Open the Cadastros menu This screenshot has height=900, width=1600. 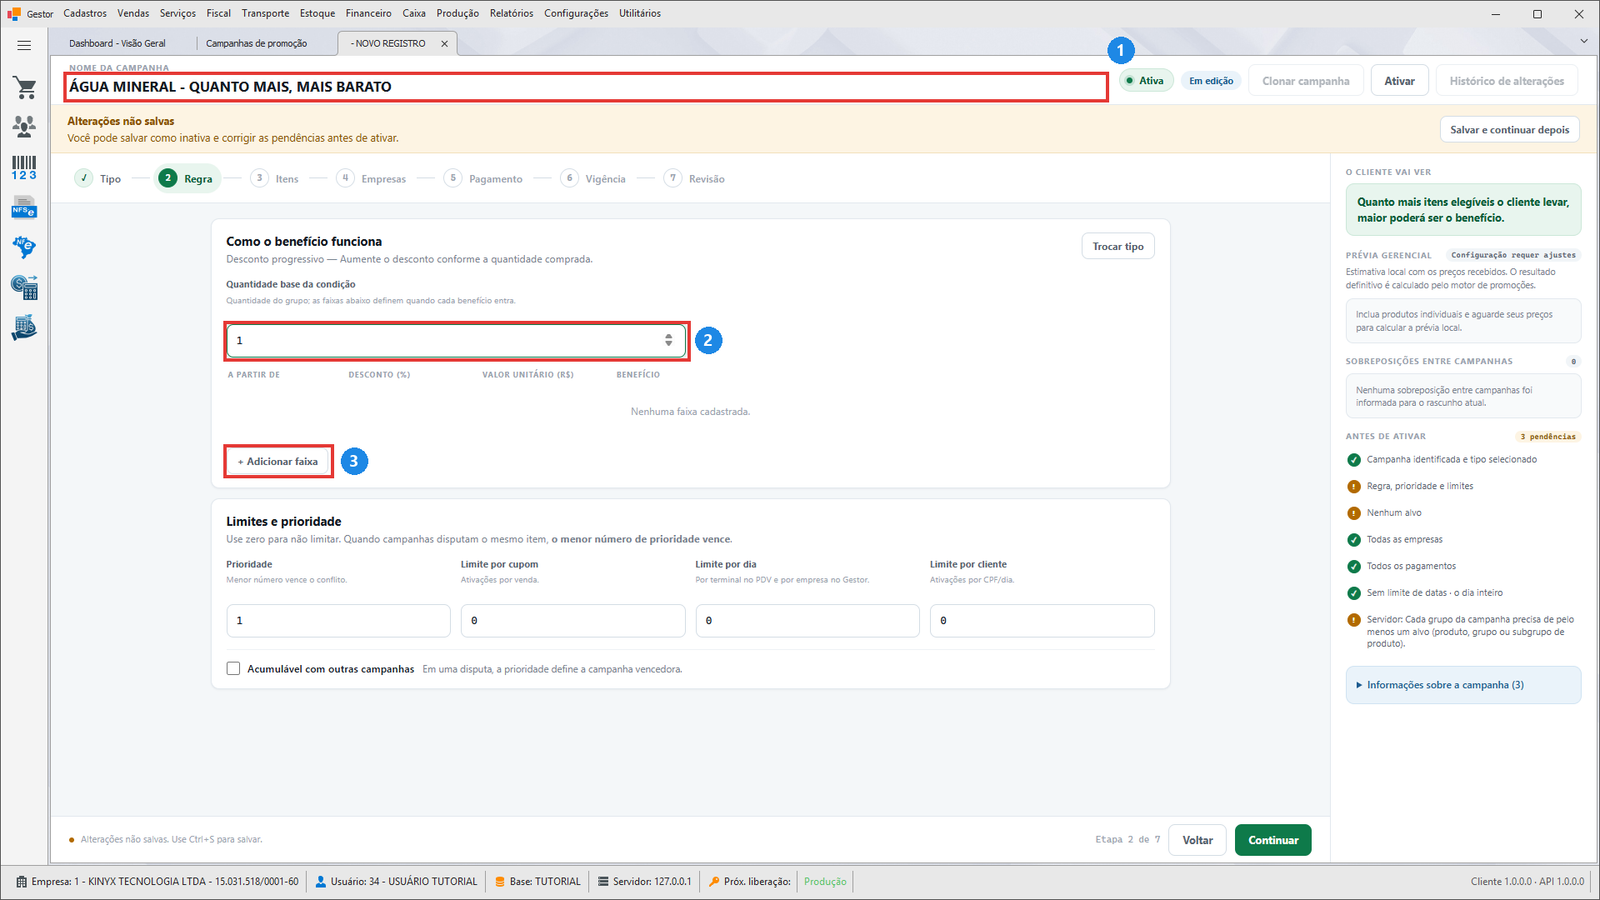coord(85,13)
